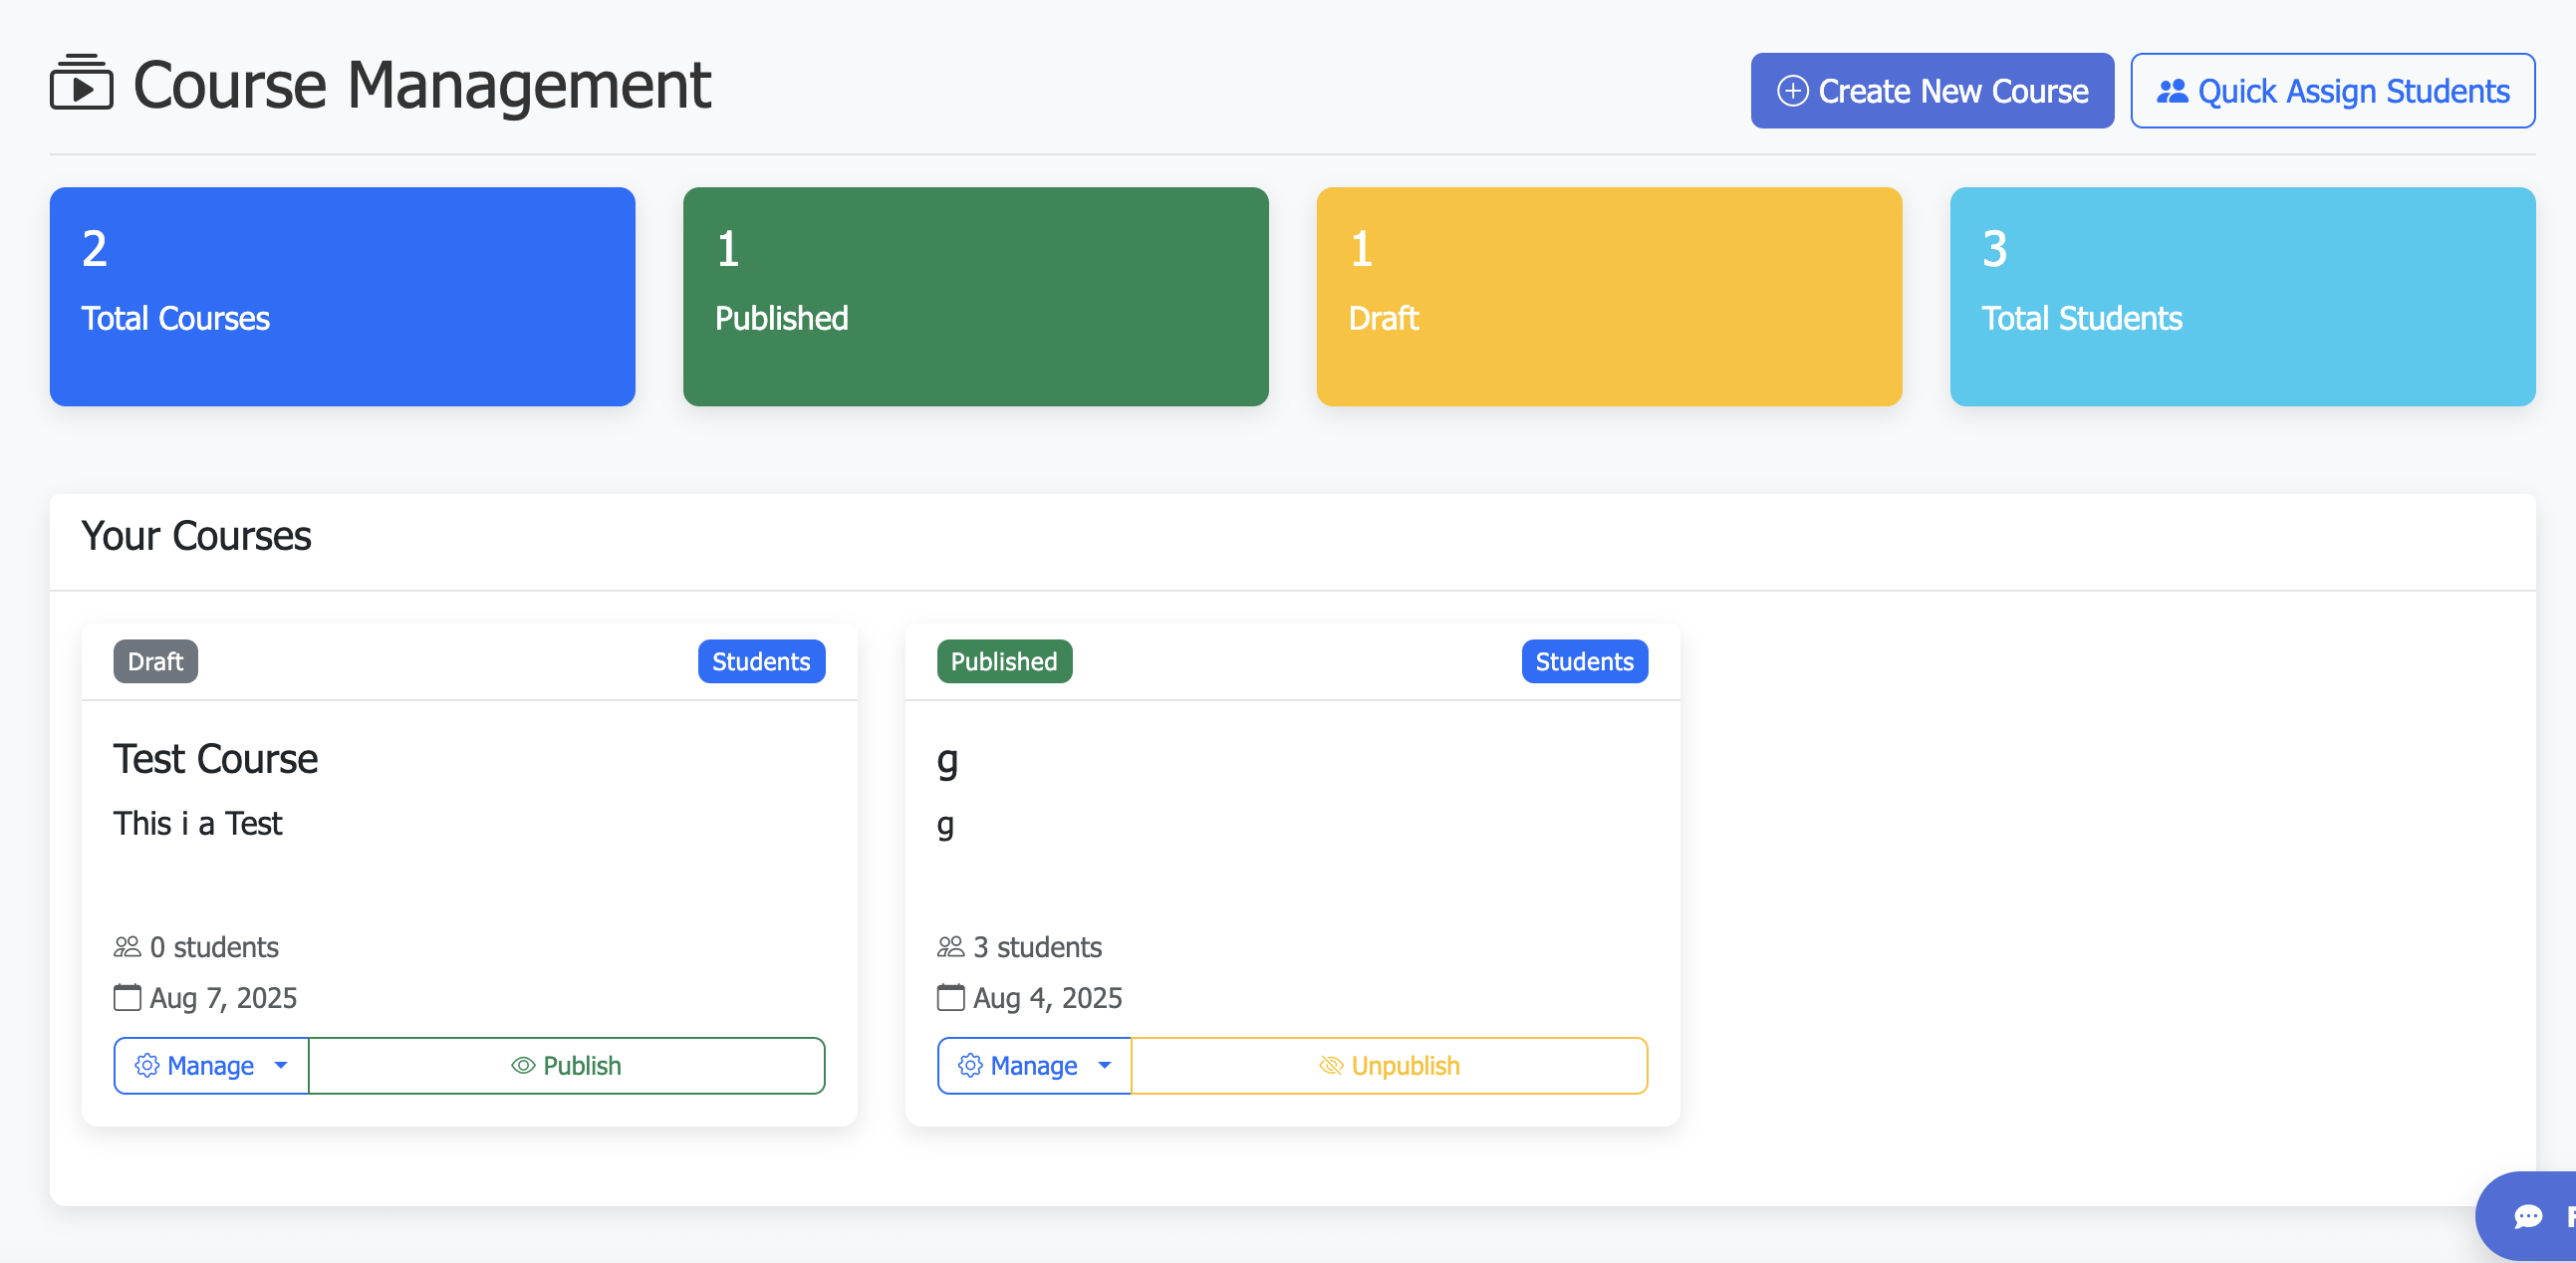
Task: Click the calendar icon next to Aug 4, 2025
Action: tap(950, 997)
